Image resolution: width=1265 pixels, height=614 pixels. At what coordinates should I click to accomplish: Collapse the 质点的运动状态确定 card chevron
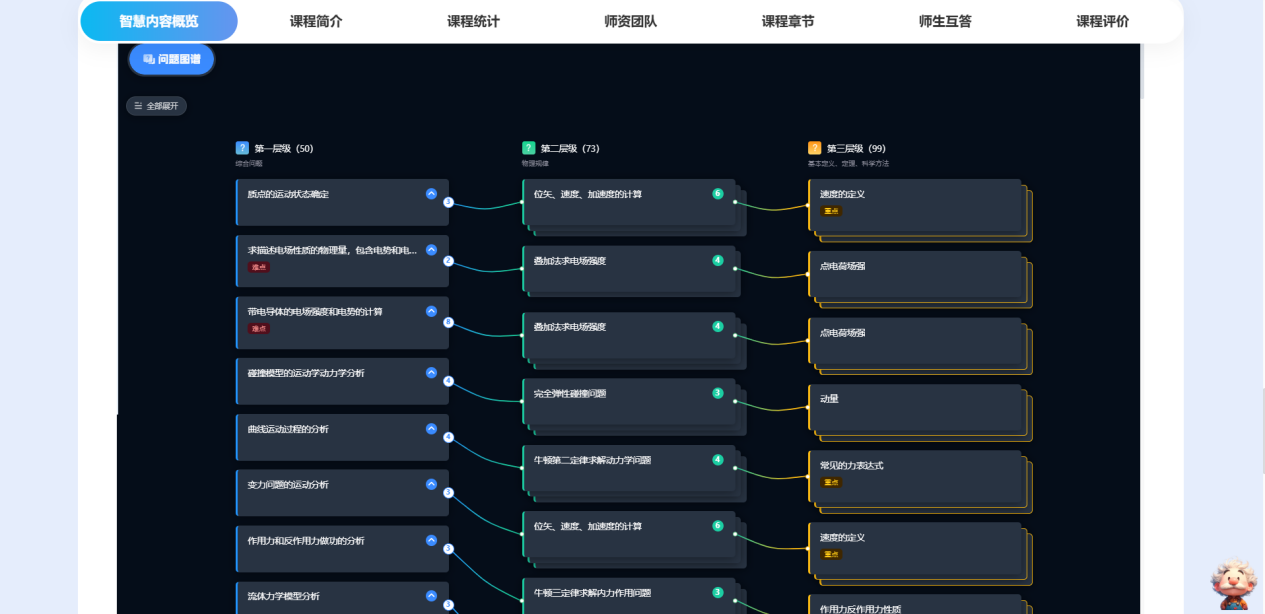pyautogui.click(x=431, y=194)
